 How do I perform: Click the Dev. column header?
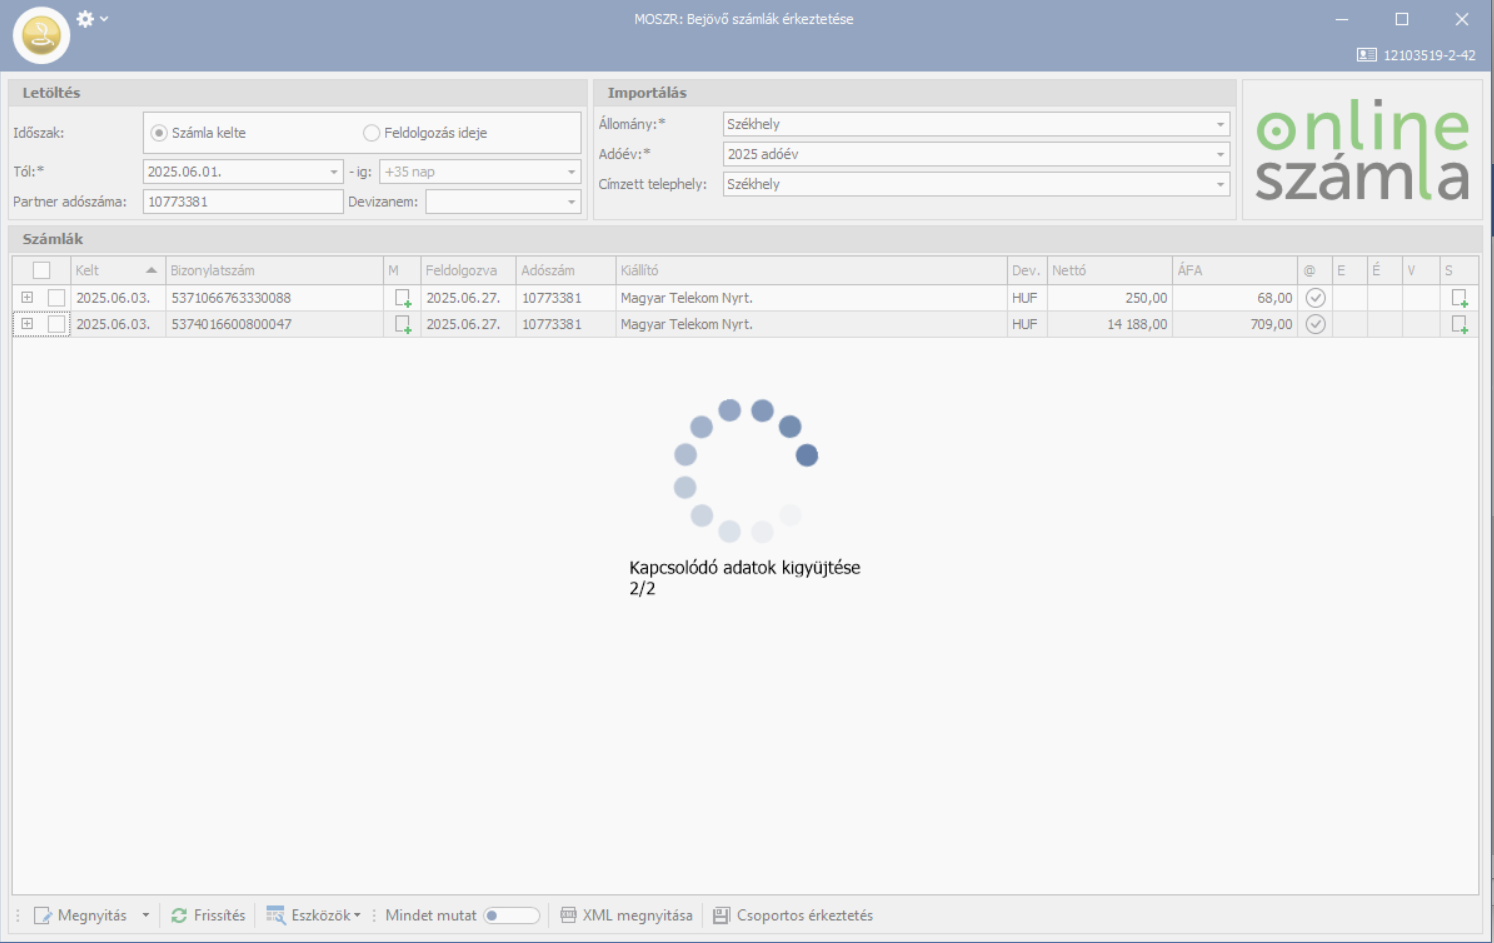[1027, 270]
